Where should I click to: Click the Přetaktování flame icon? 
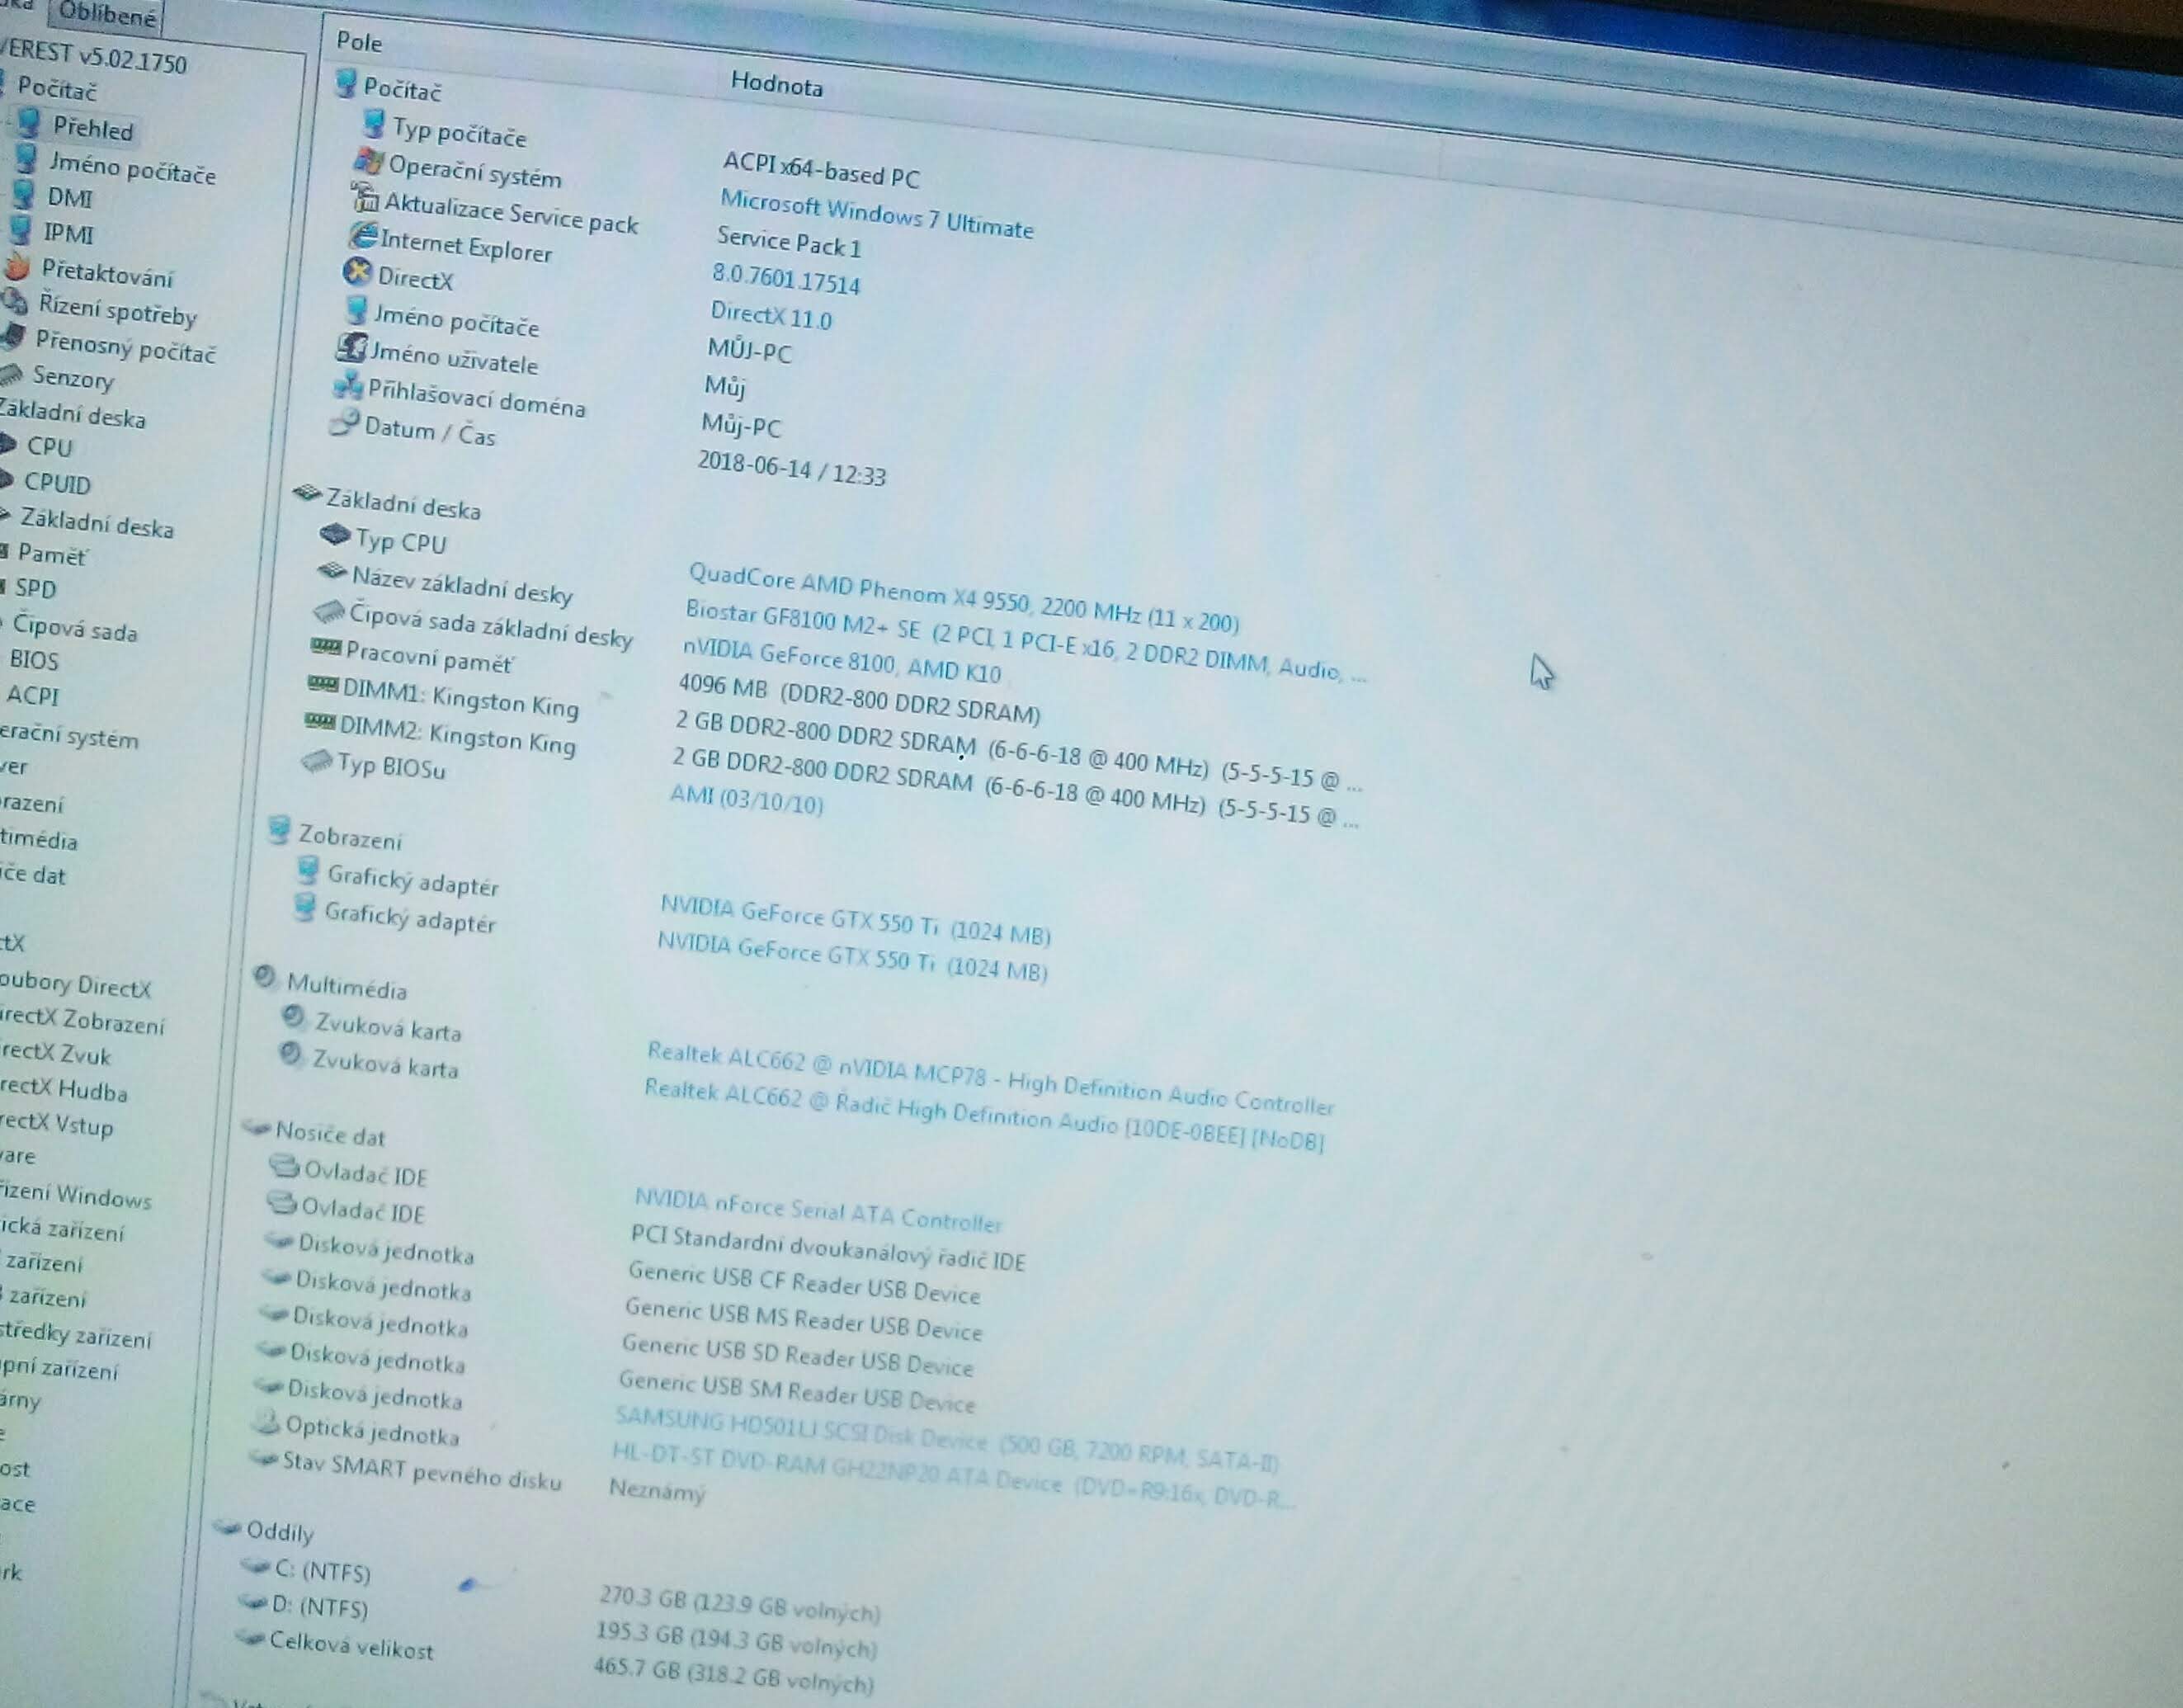(16, 267)
